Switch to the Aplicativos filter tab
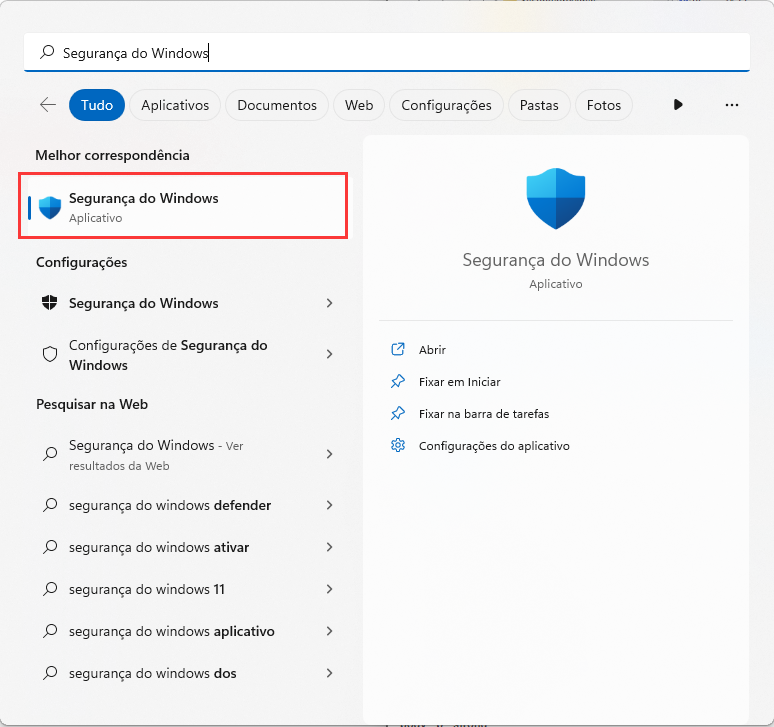 (175, 105)
